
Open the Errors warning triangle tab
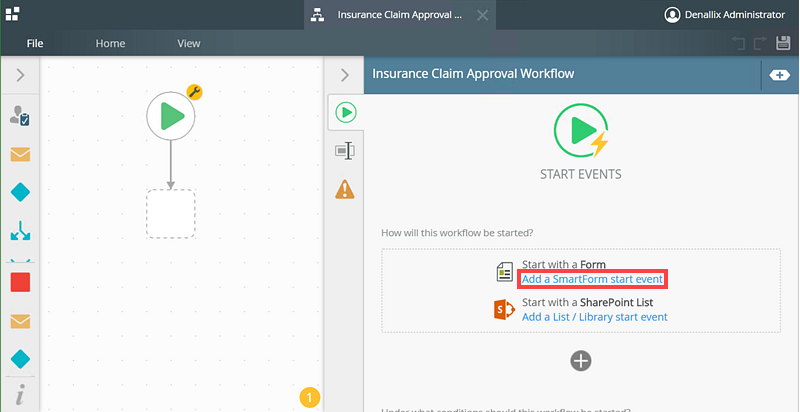345,189
